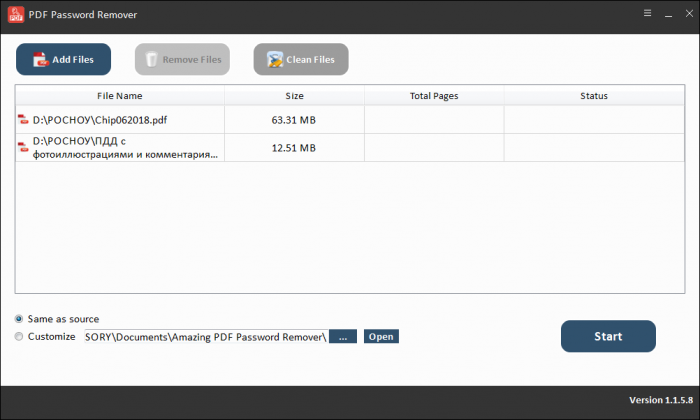Click the Status column header
The width and height of the screenshot is (700, 420).
tap(594, 96)
